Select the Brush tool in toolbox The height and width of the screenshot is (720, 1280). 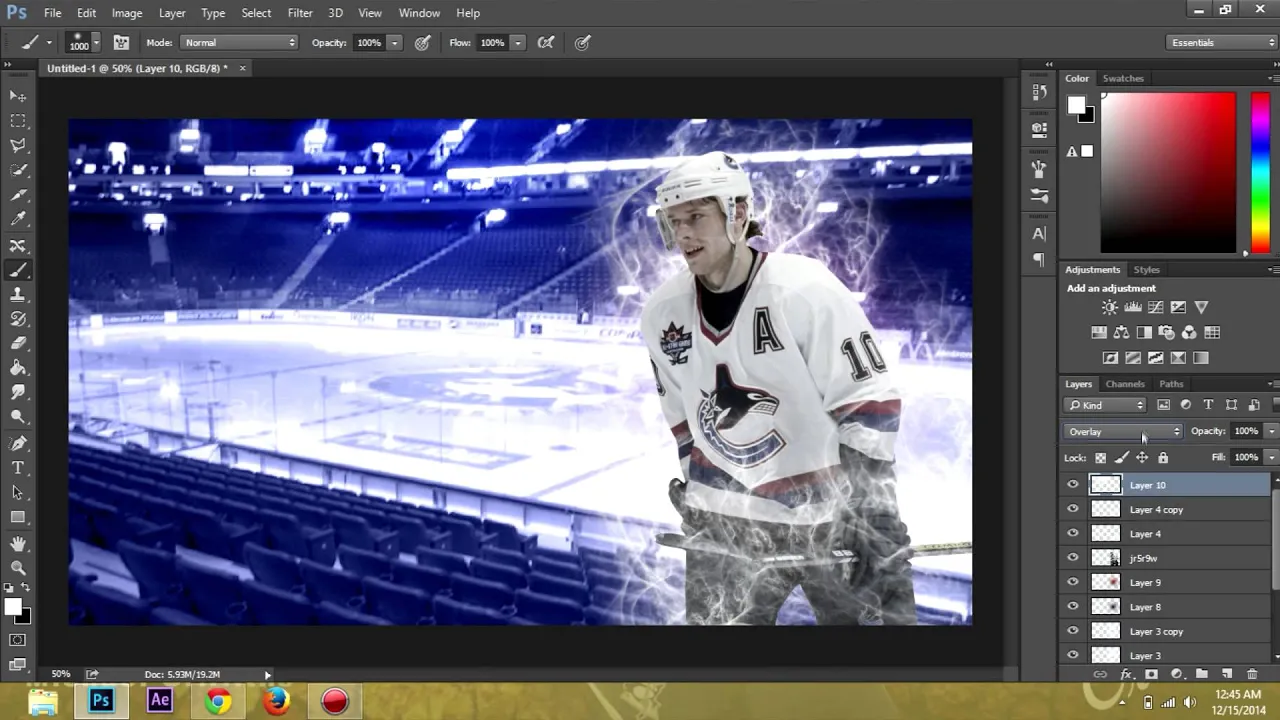click(18, 270)
